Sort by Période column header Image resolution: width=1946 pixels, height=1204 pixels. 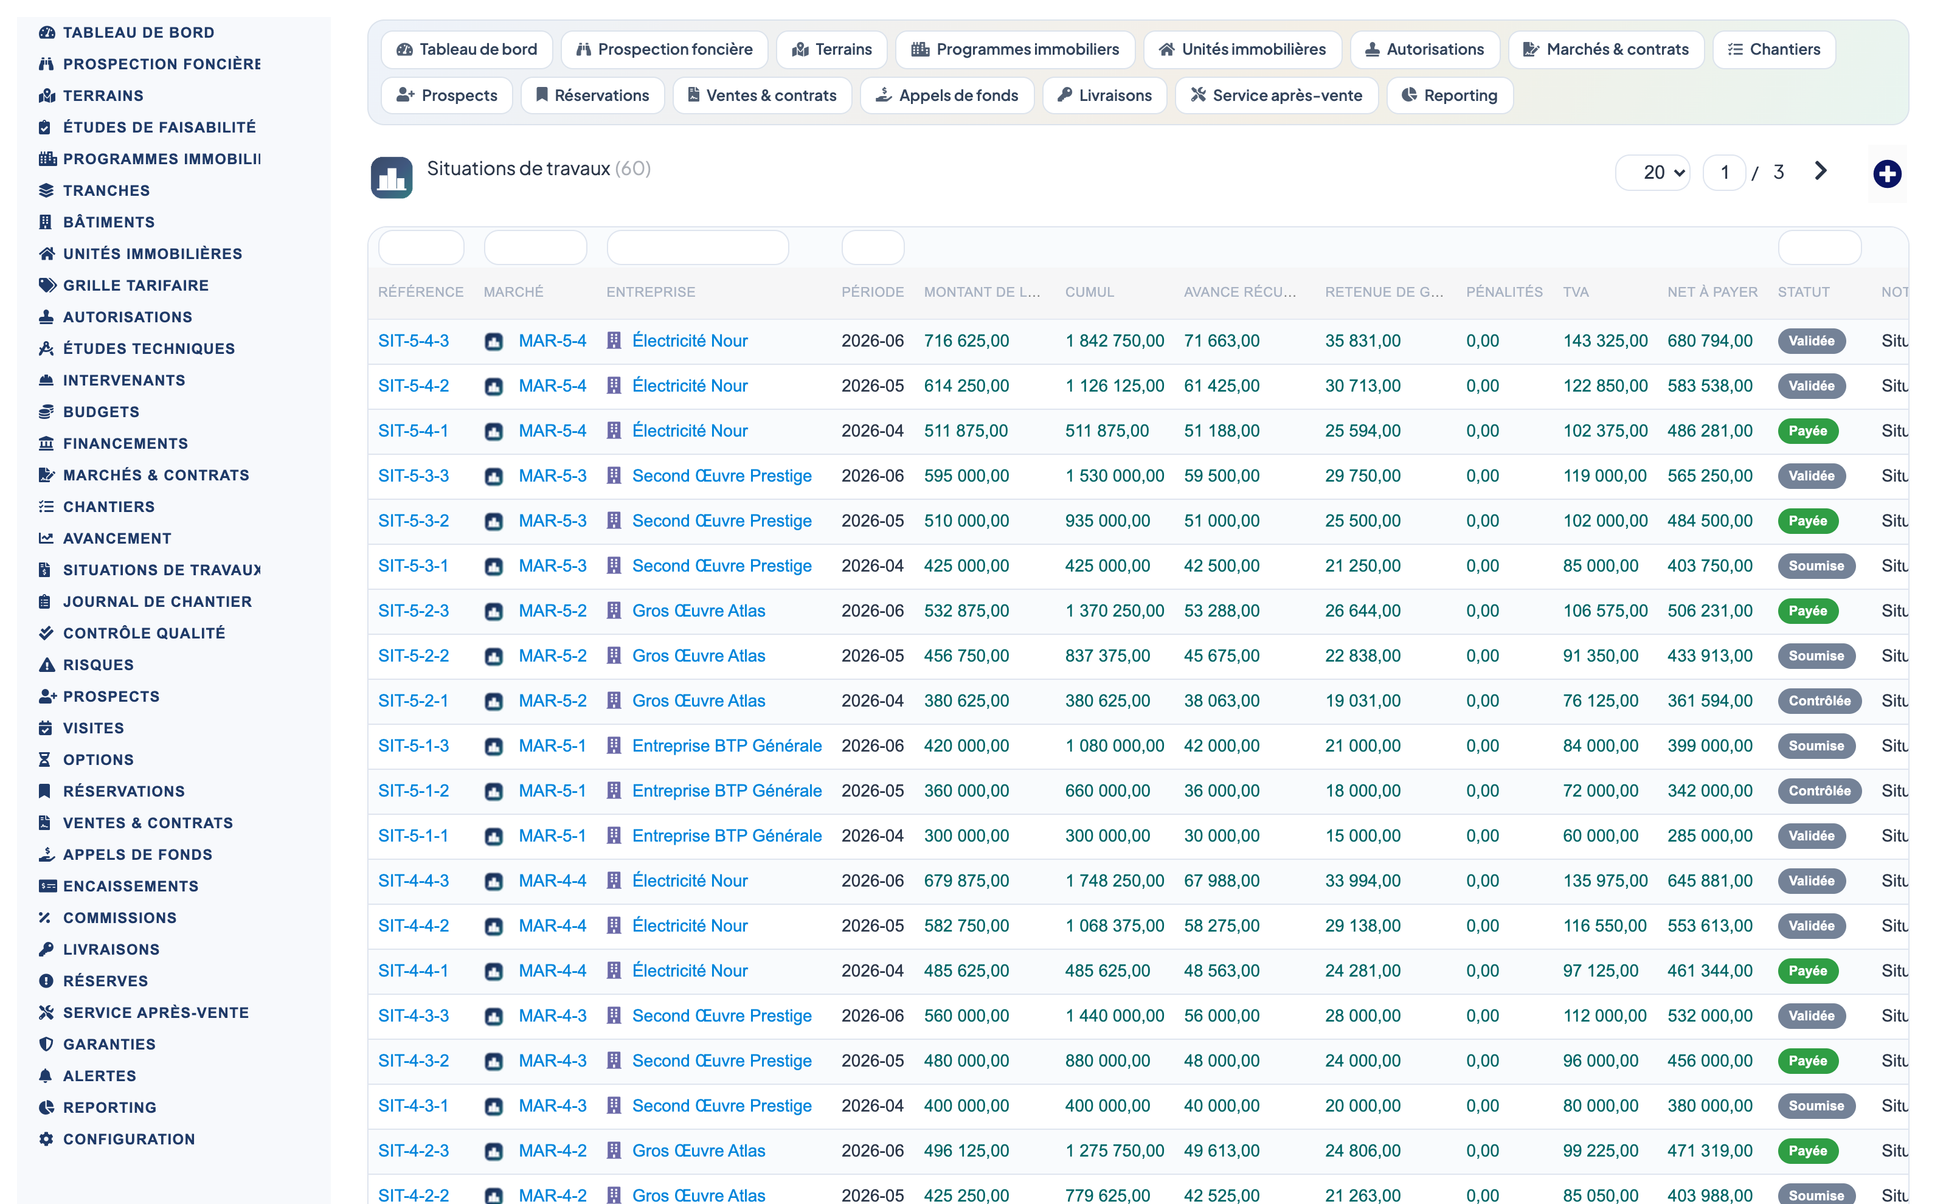point(872,292)
